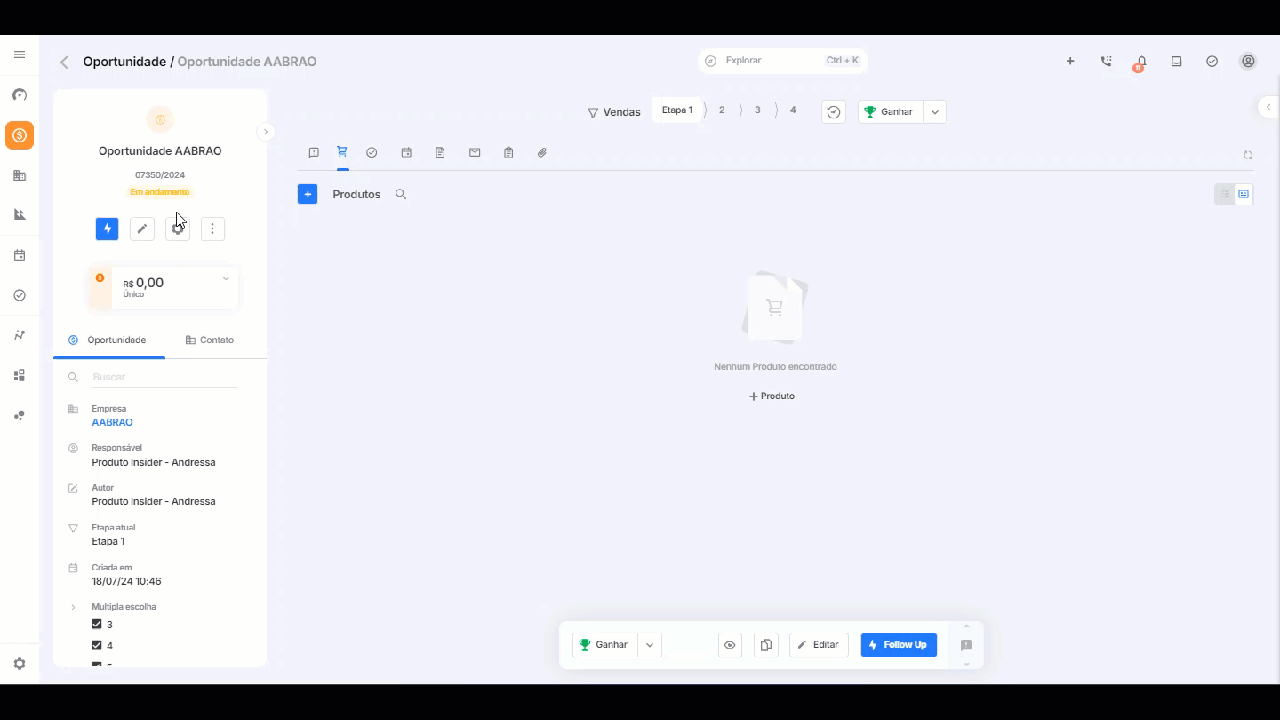This screenshot has width=1280, height=720.
Task: Click the blue lightning quick action button
Action: click(107, 229)
